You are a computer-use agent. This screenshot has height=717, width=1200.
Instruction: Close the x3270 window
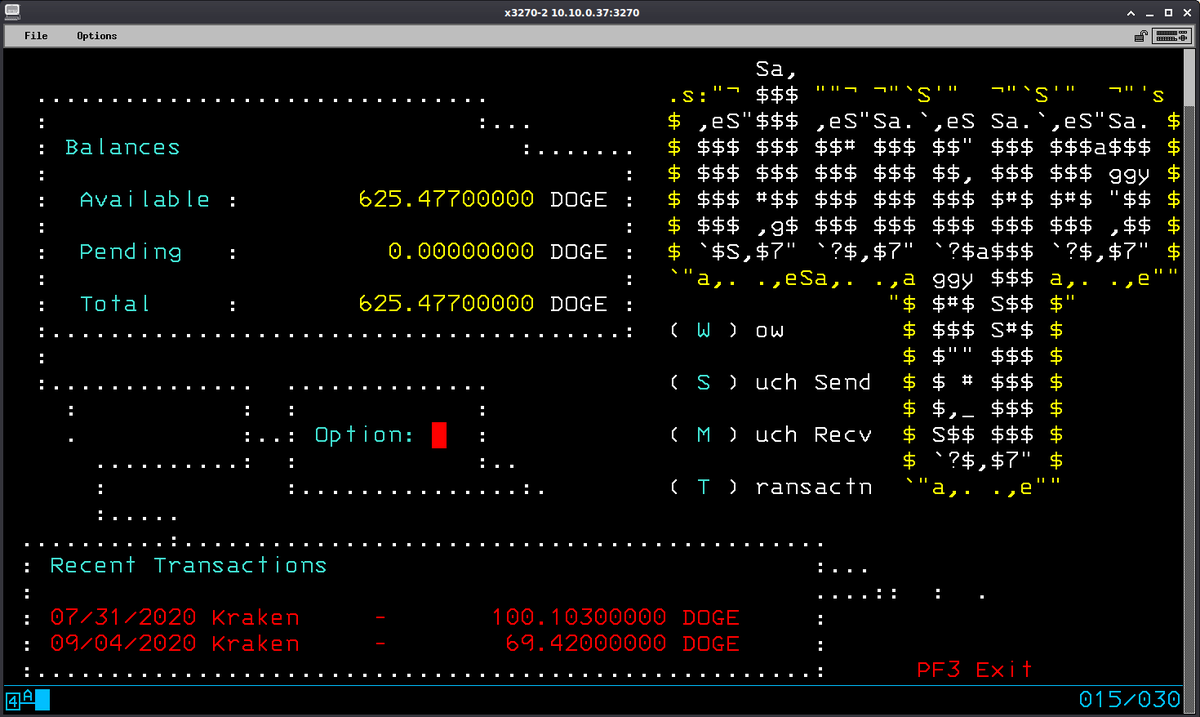(x=1185, y=12)
